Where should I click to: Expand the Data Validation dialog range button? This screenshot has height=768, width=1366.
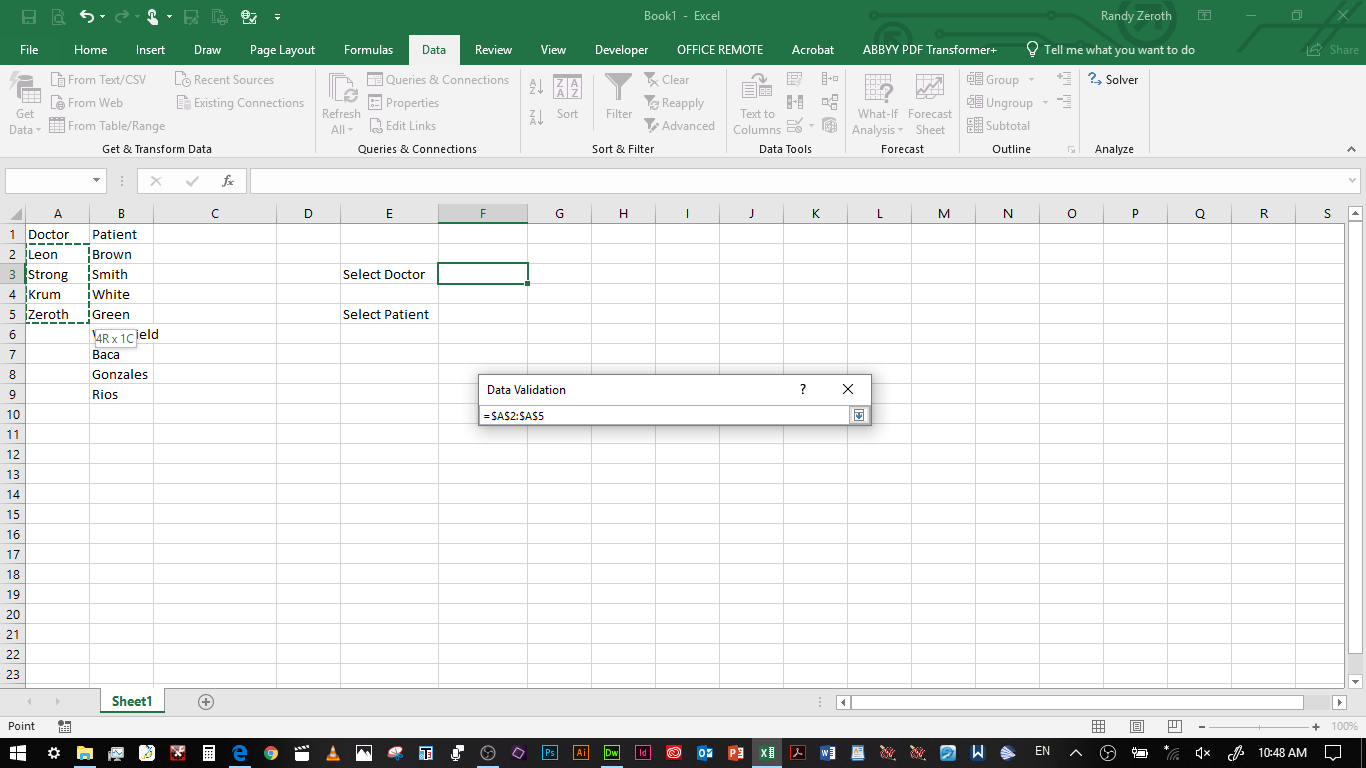point(858,415)
